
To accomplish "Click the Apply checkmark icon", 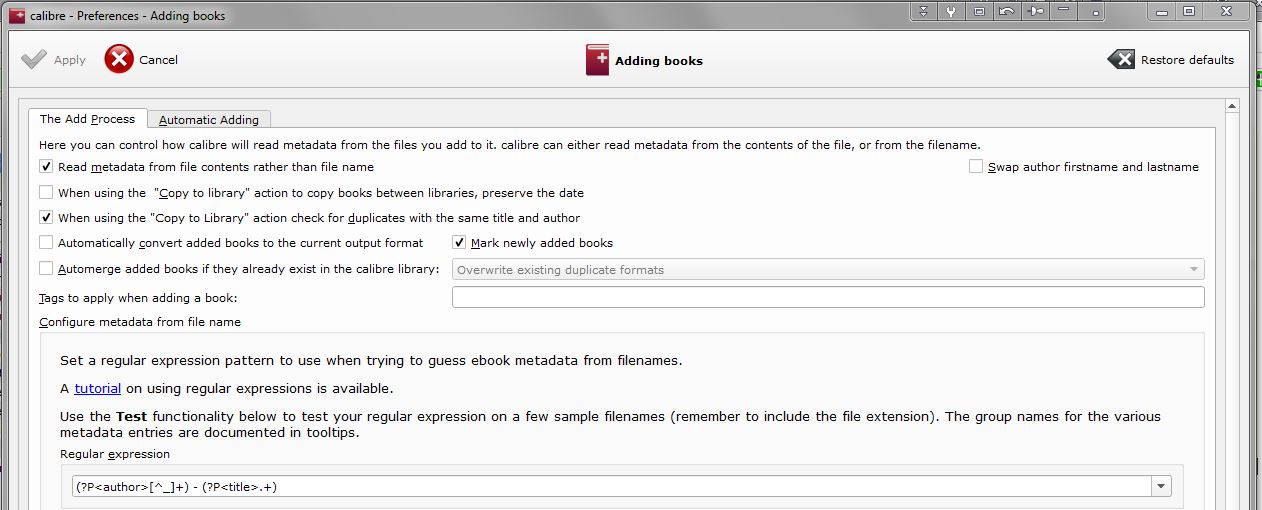I will [34, 60].
